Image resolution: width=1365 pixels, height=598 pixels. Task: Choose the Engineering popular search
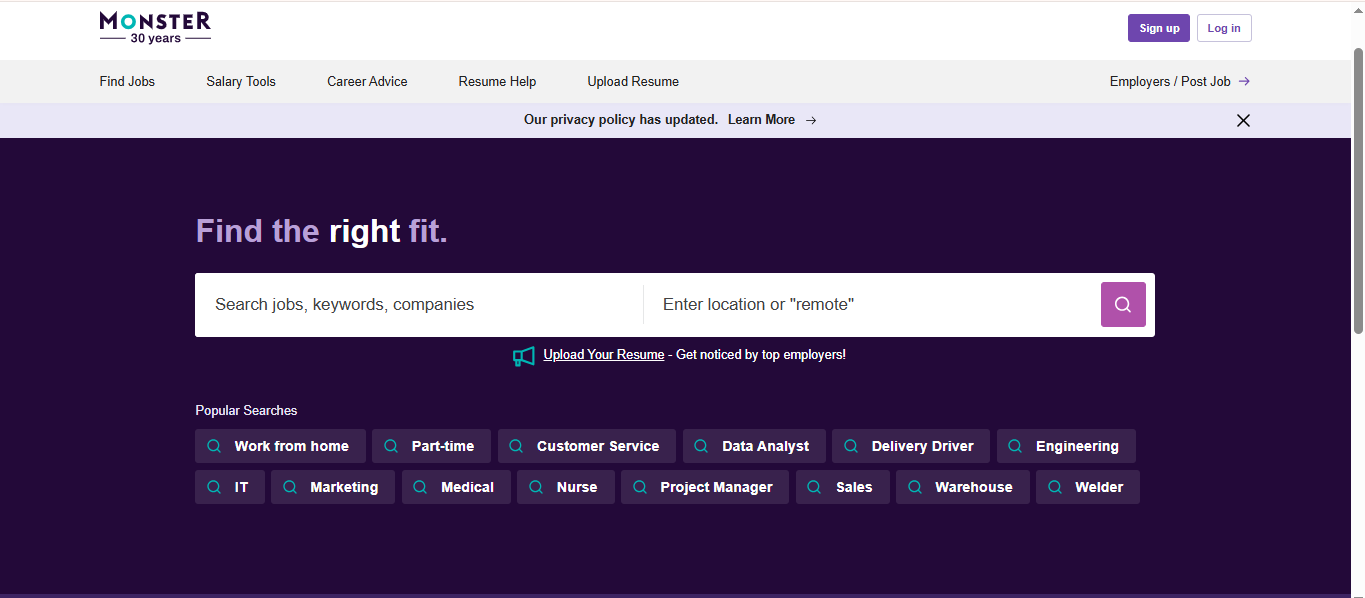coord(1066,446)
